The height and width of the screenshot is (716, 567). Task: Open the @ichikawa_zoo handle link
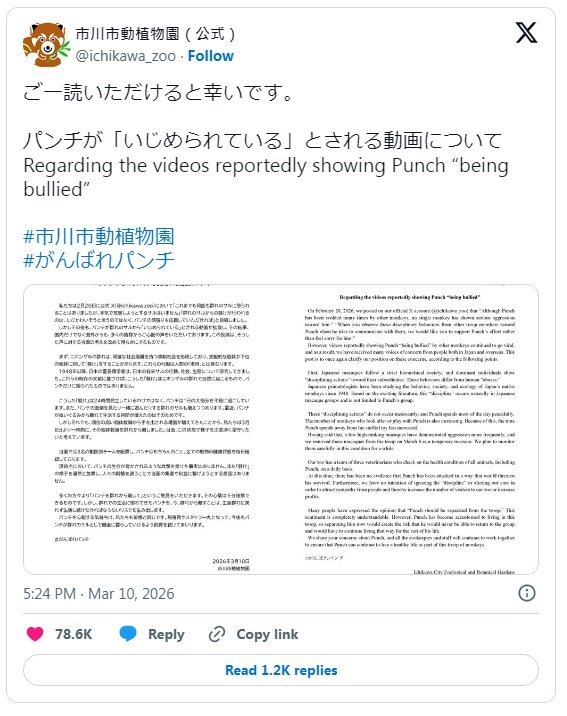126,56
